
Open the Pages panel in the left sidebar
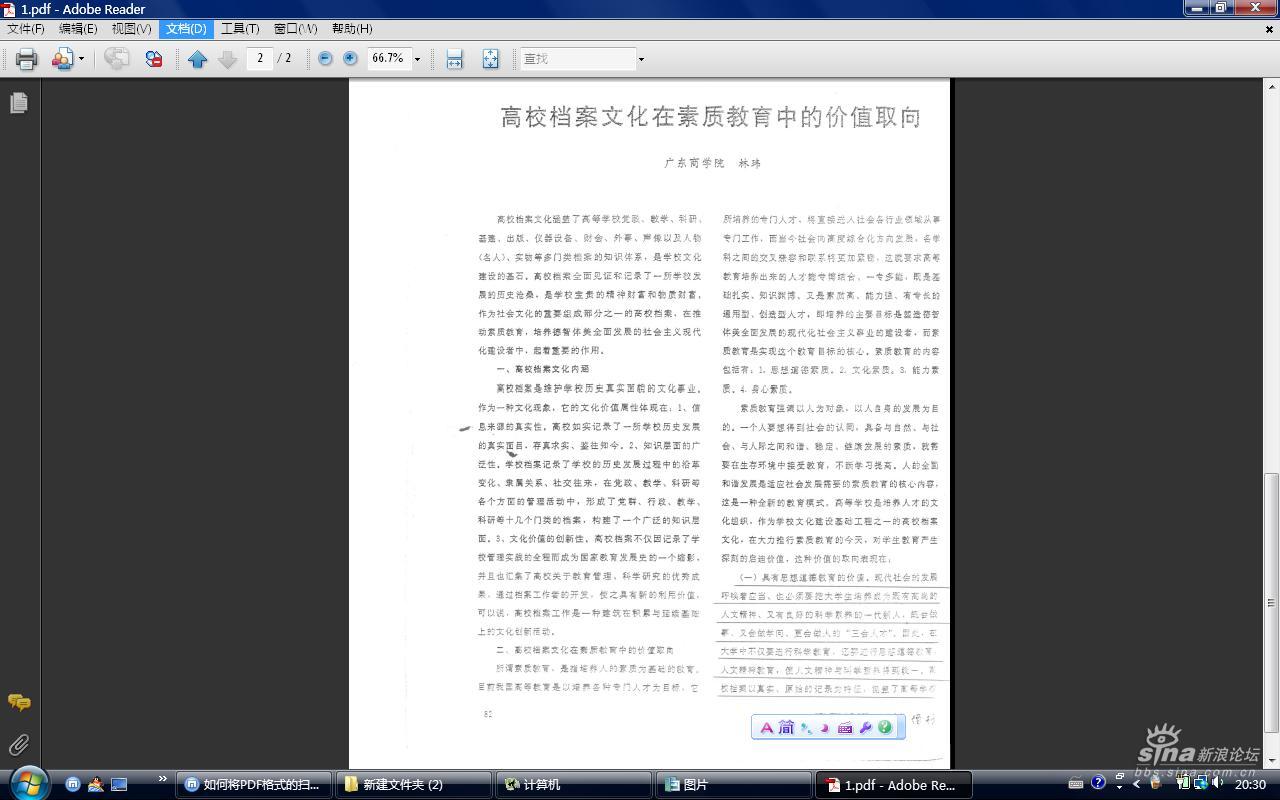(x=17, y=103)
